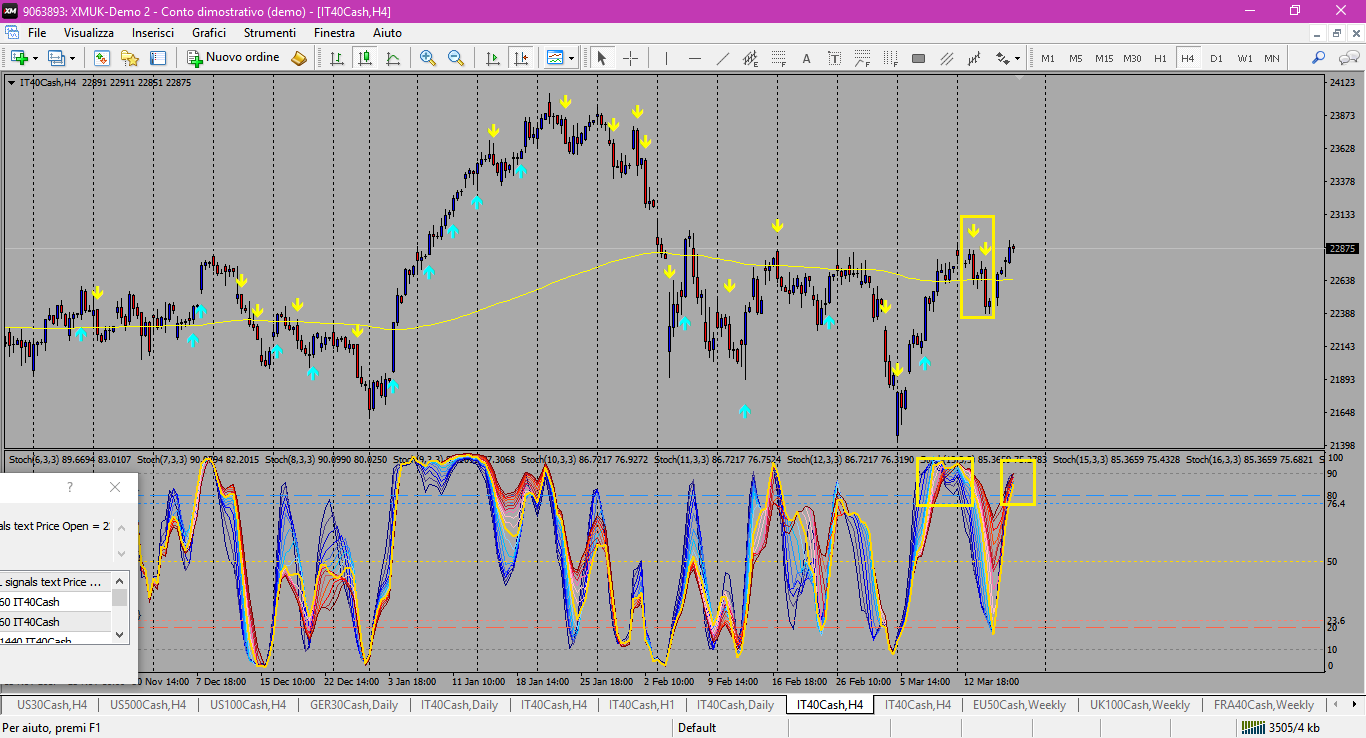Viewport: 1366px width, 738px height.
Task: Toggle the Terminal panel icon
Action: pos(158,58)
